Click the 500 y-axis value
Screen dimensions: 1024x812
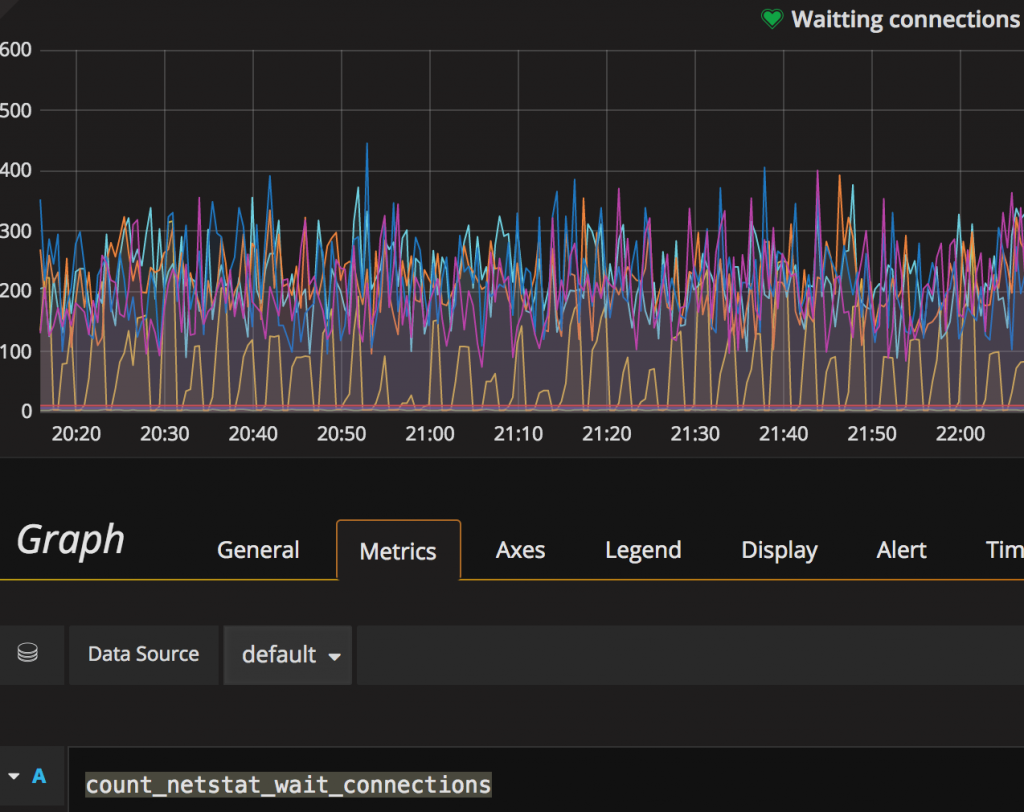point(16,110)
